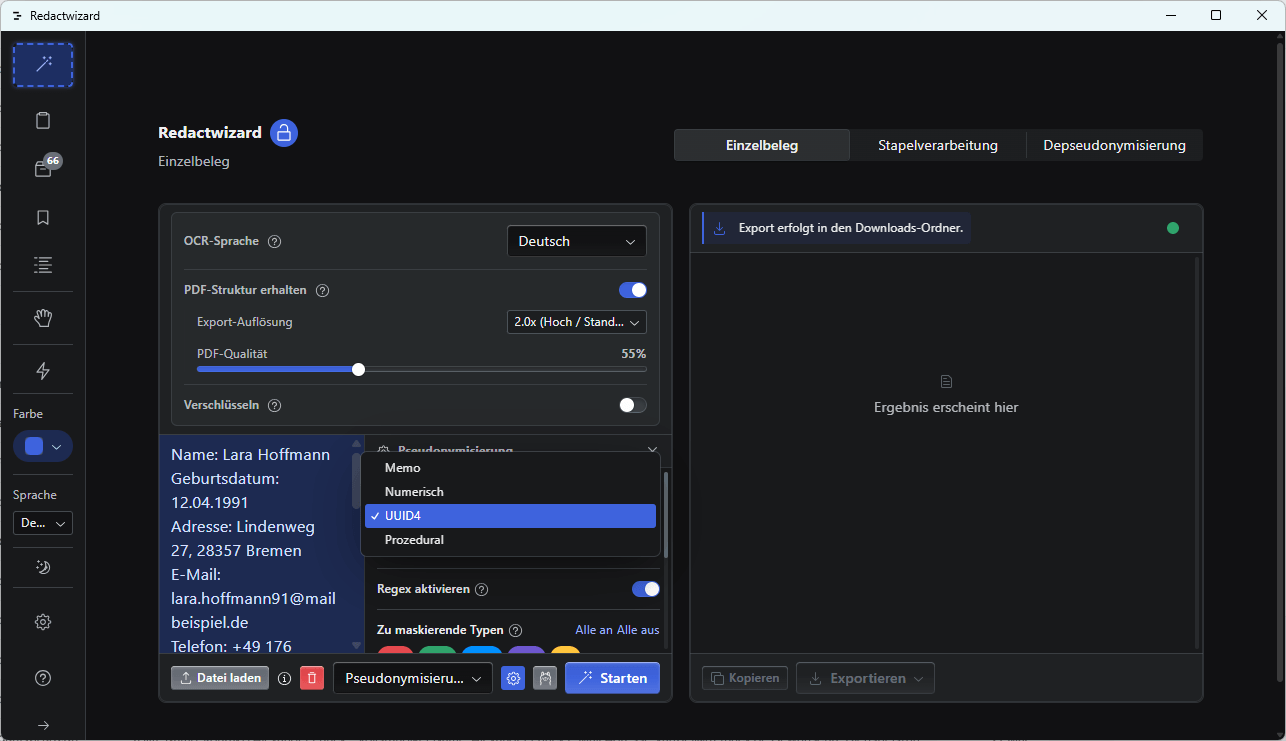
Task: Choose UUID4 from the dropdown list
Action: pyautogui.click(x=510, y=516)
